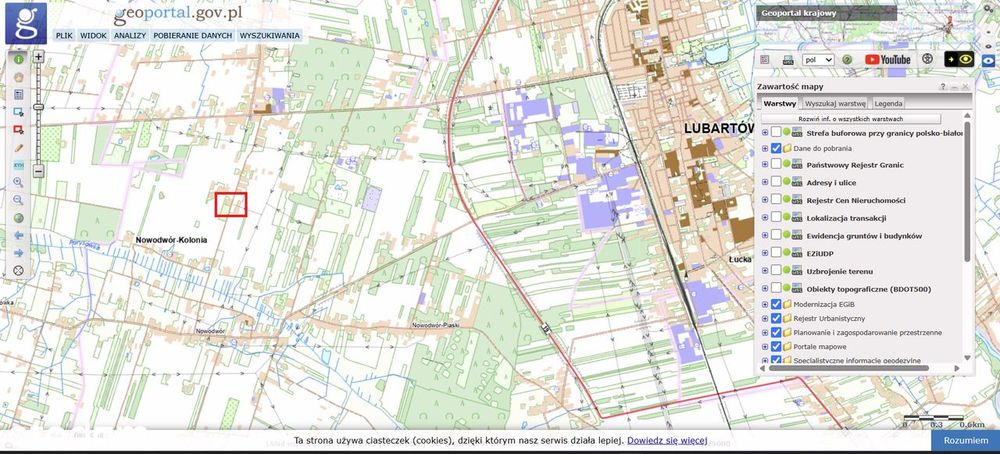Open the pol language dropdown
Viewport: 1000px width, 454px height.
(x=818, y=59)
